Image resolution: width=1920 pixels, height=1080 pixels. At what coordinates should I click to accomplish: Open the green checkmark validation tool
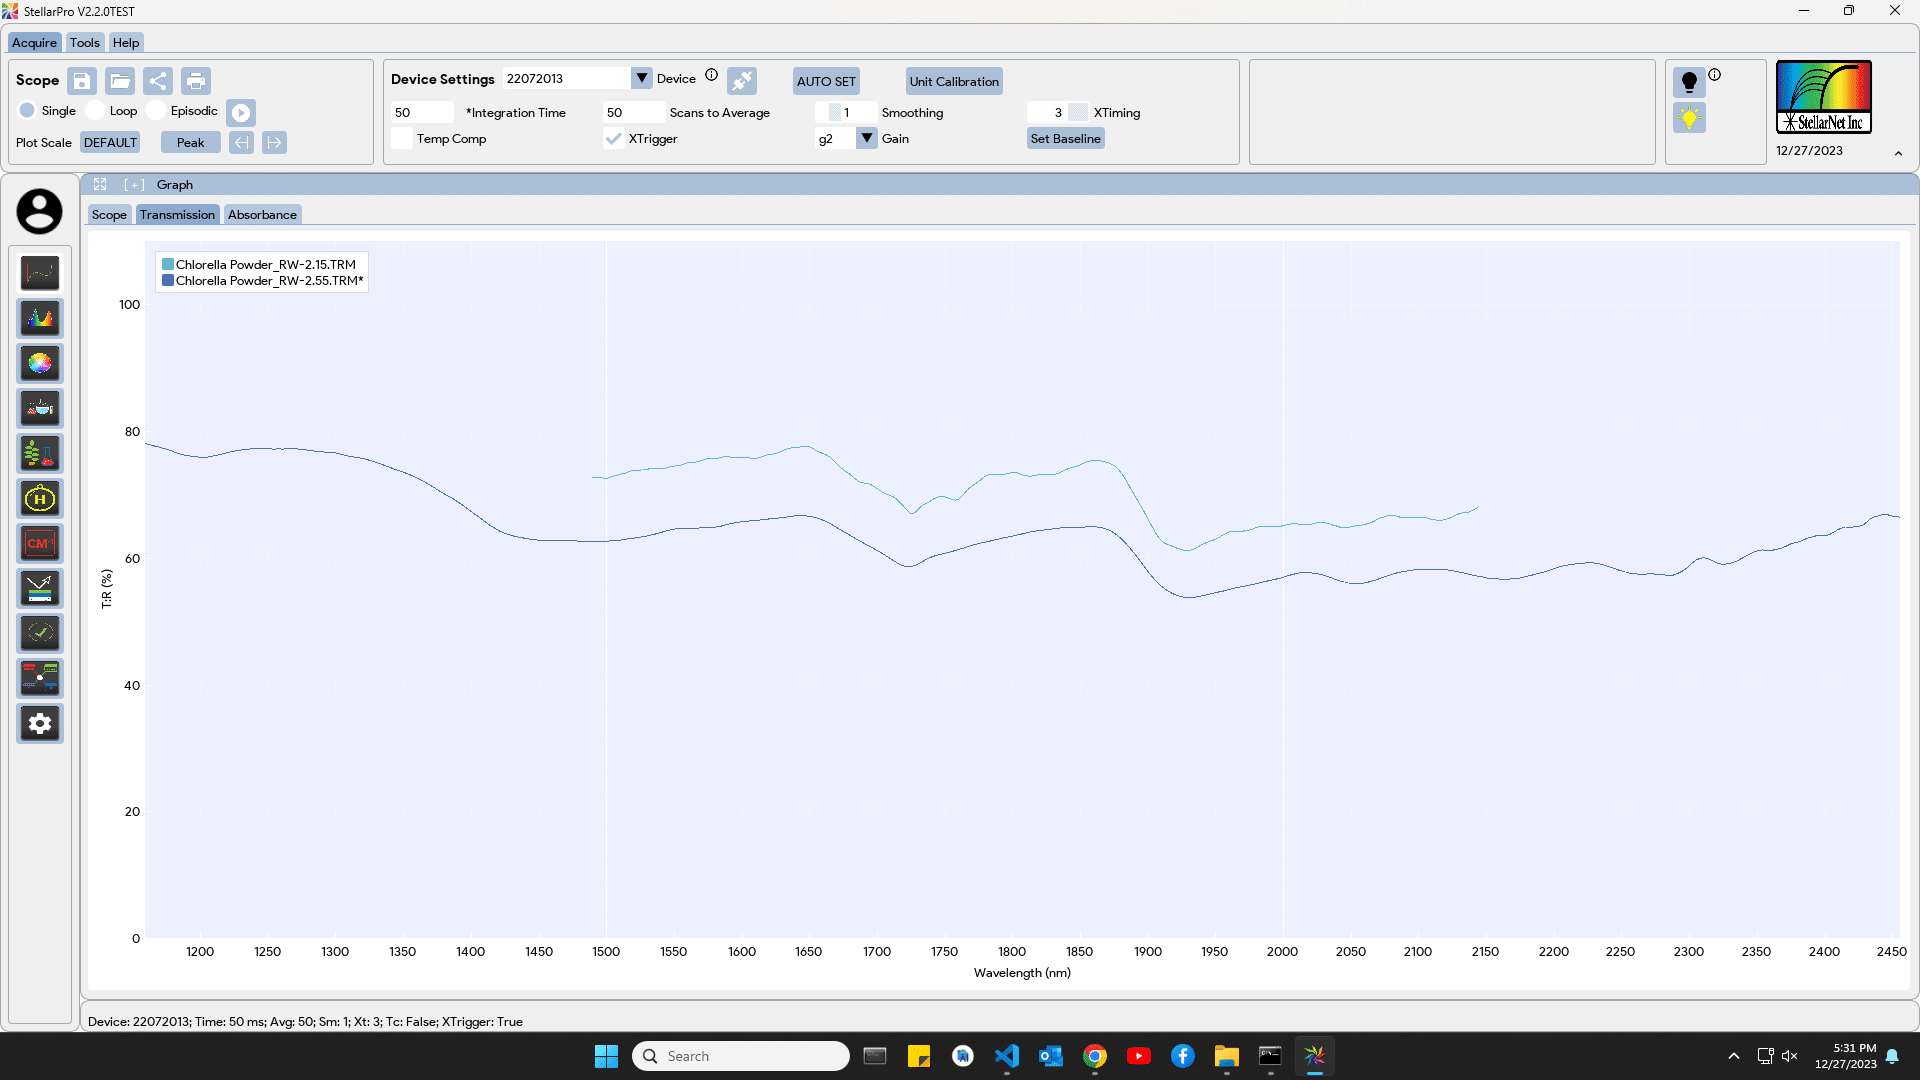(x=40, y=633)
